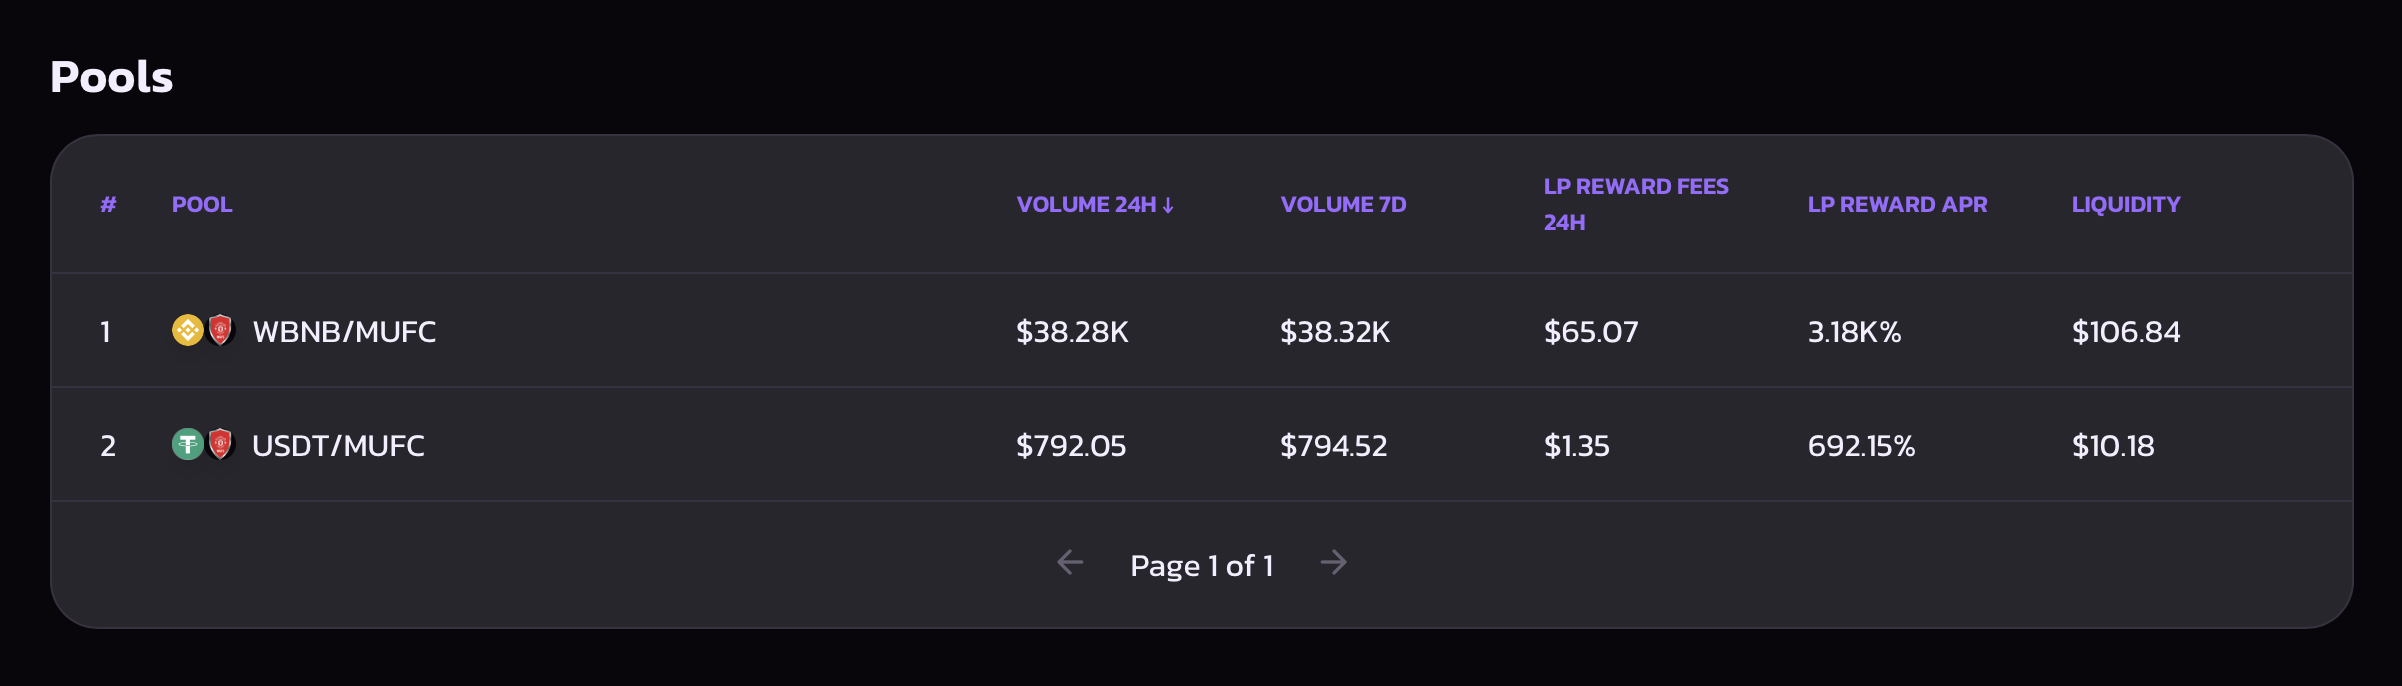Go to previous page with left arrow
This screenshot has height=686, width=2402.
point(1070,563)
